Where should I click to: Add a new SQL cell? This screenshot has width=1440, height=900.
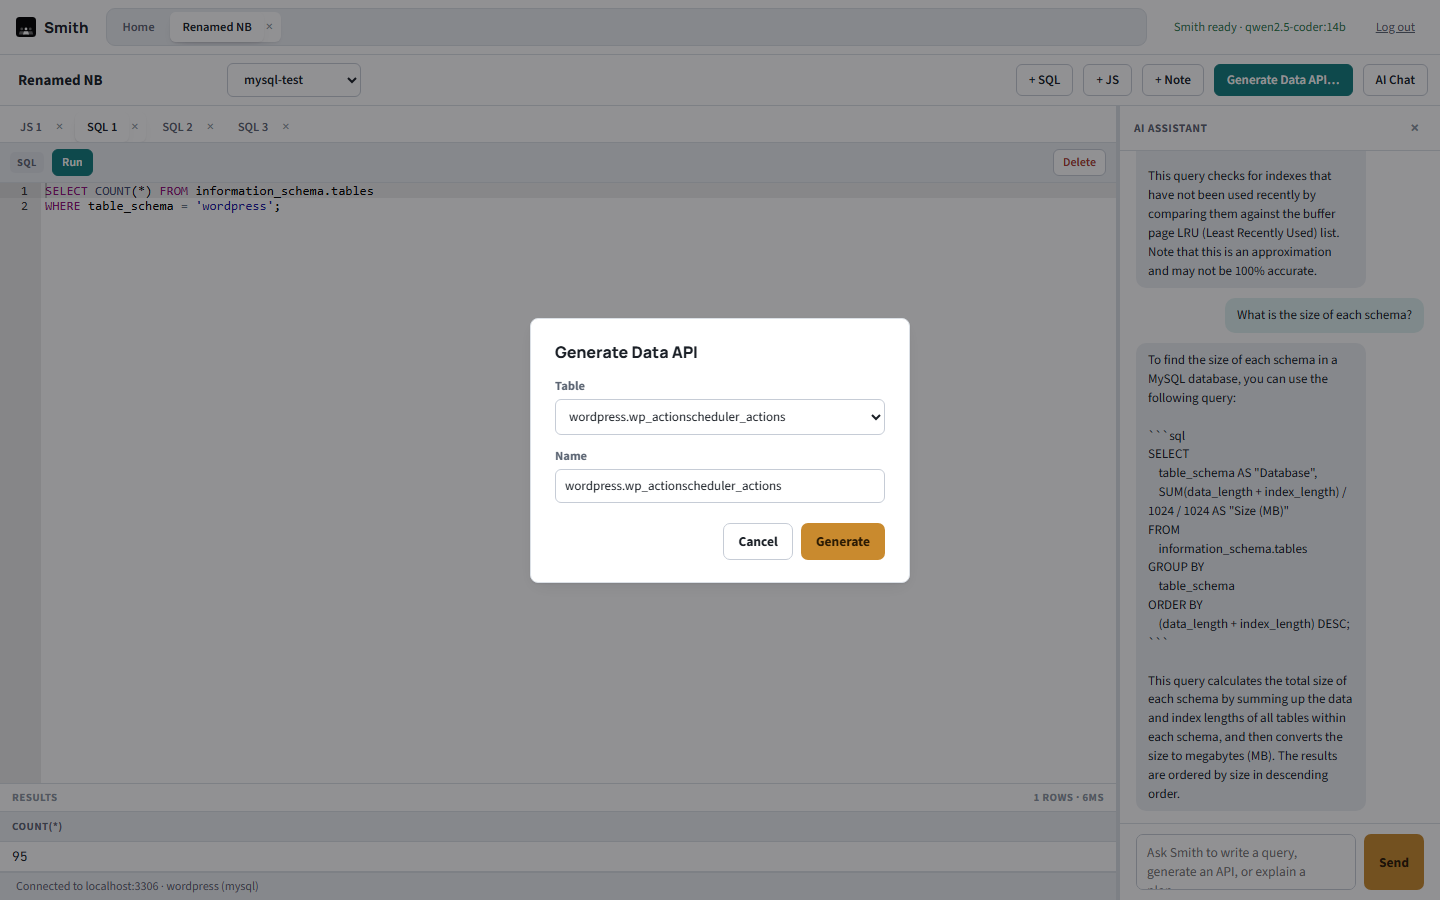click(x=1045, y=80)
